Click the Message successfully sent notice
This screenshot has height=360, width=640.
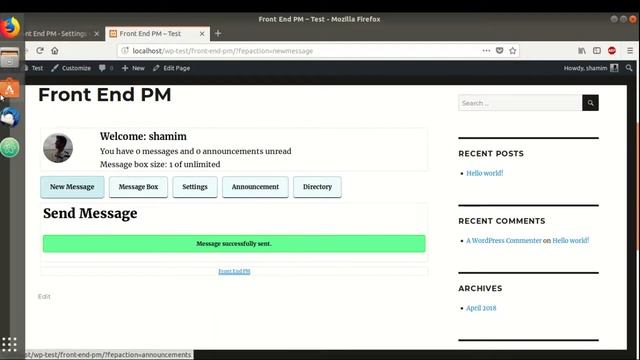click(x=234, y=244)
